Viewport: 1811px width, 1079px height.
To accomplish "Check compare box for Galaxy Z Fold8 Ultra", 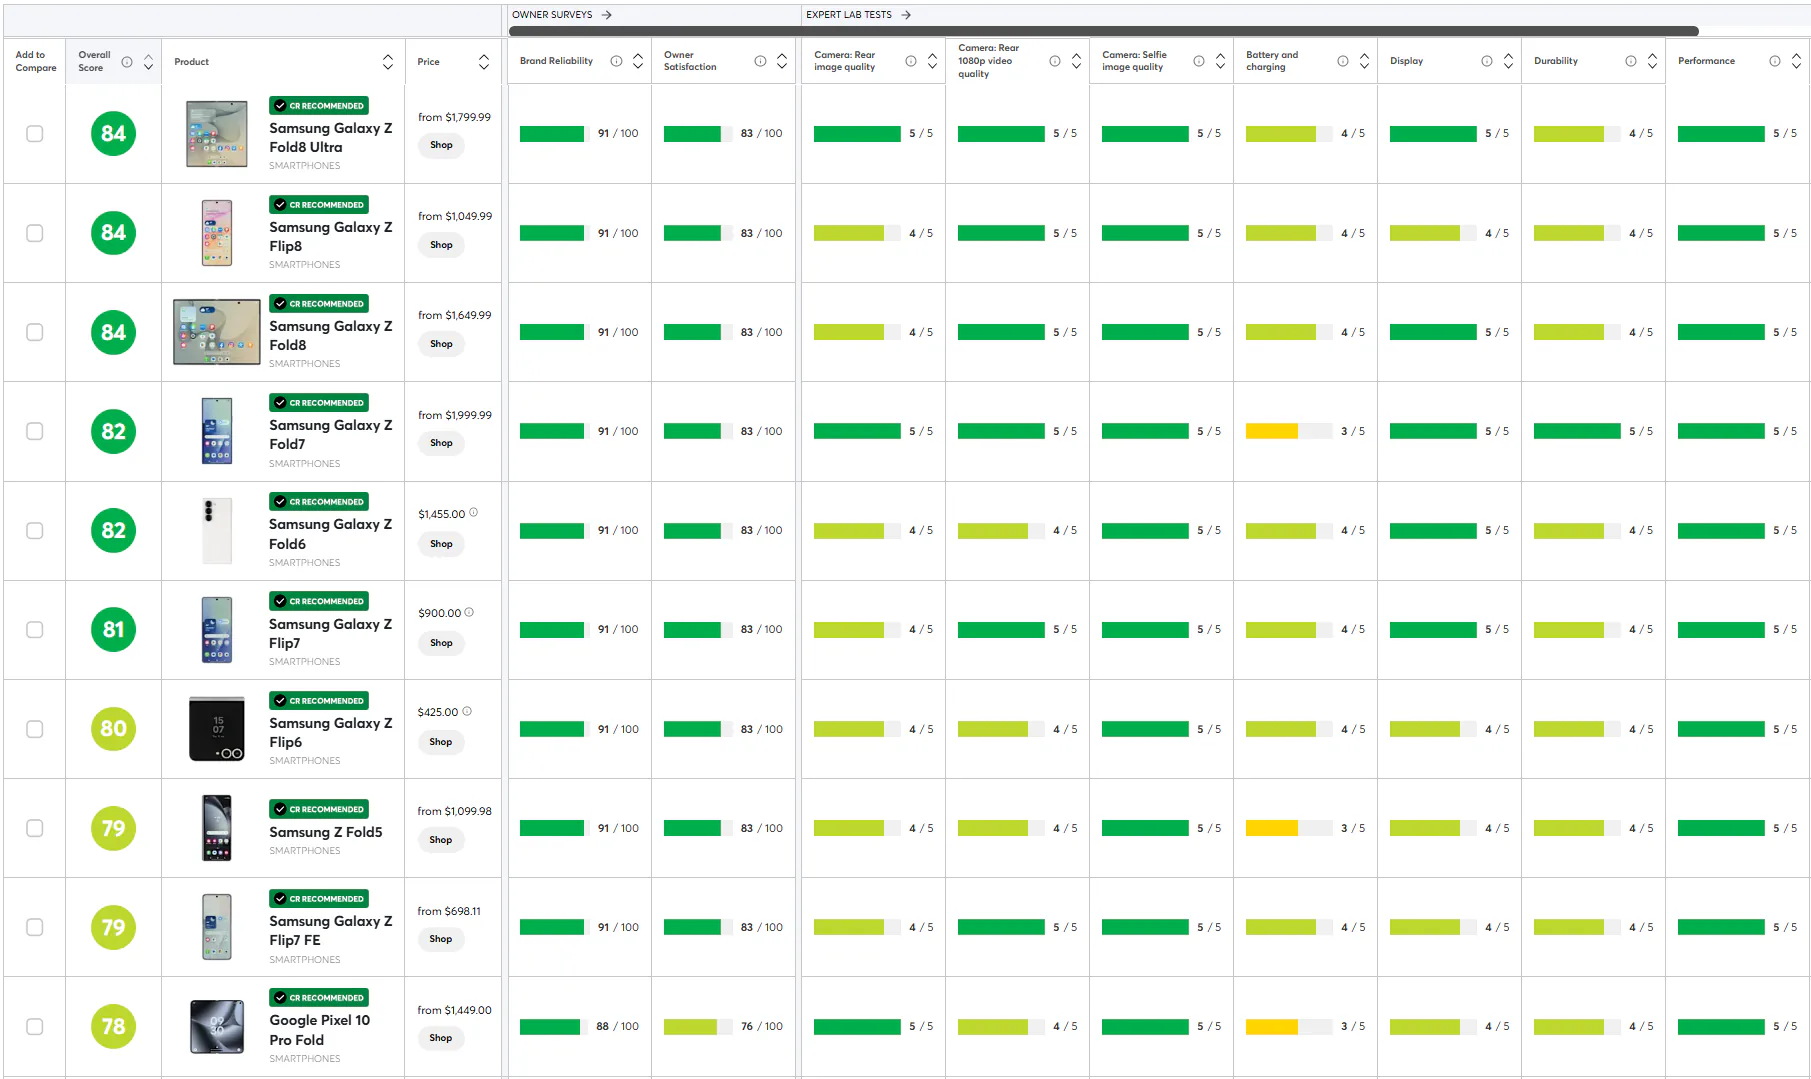I will pos(35,134).
